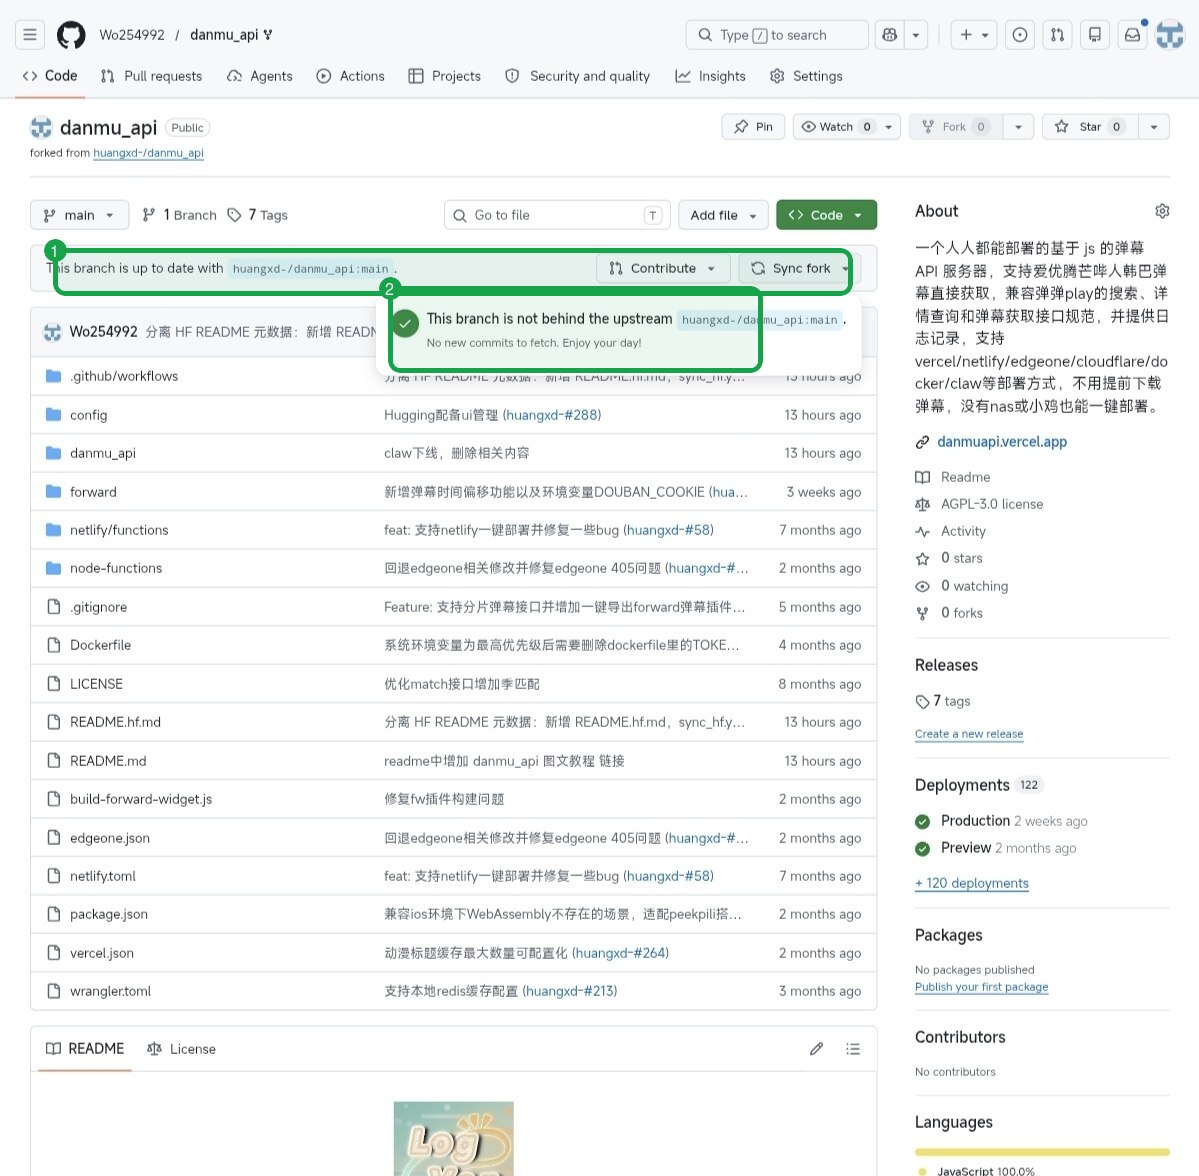Open the hamburger navigation menu

click(30, 34)
